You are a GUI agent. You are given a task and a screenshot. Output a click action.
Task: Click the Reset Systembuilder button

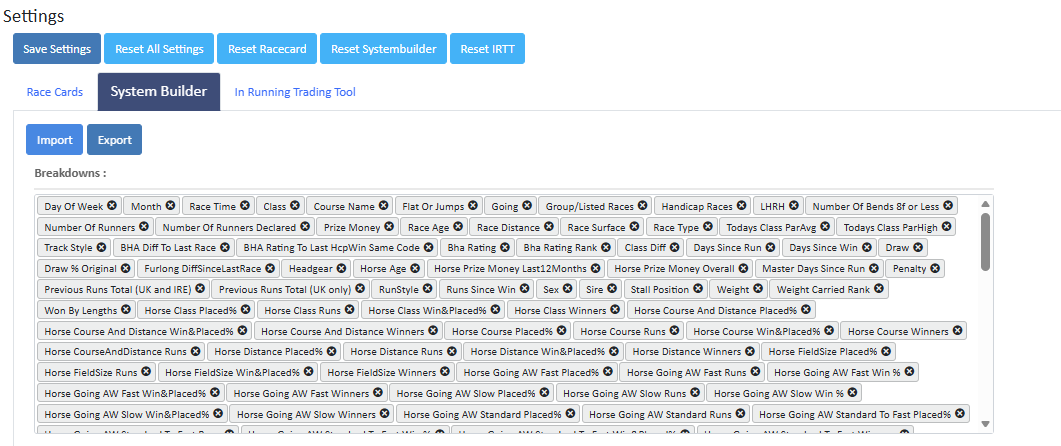coord(386,49)
